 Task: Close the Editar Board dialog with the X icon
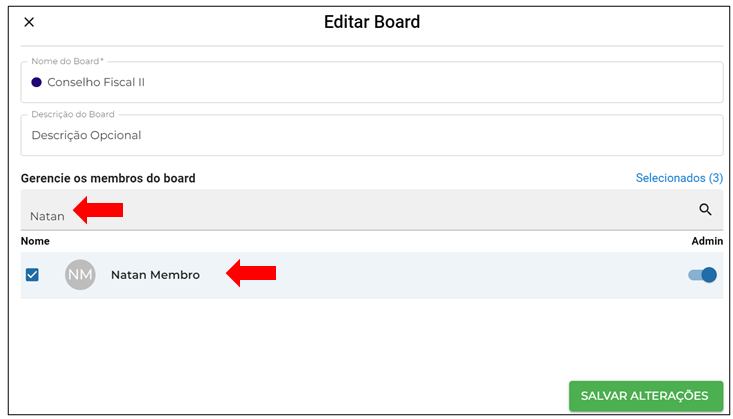point(29,22)
